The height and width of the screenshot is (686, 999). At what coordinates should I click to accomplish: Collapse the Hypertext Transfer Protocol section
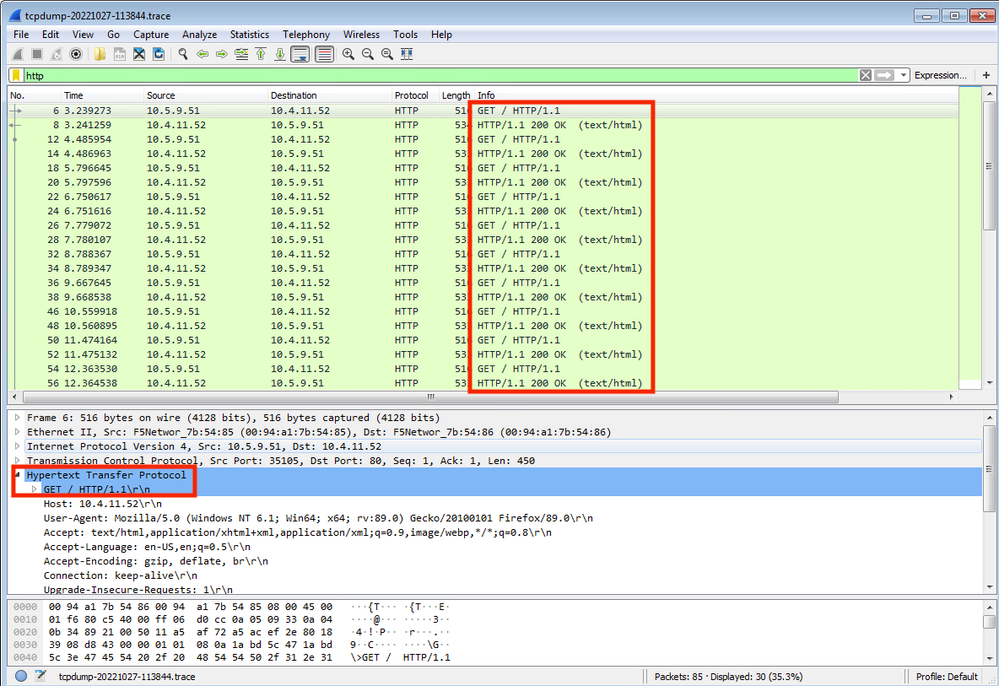coord(16,475)
